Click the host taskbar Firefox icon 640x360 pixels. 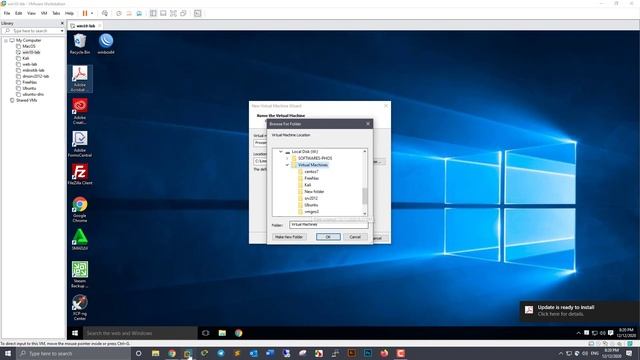pos(384,353)
